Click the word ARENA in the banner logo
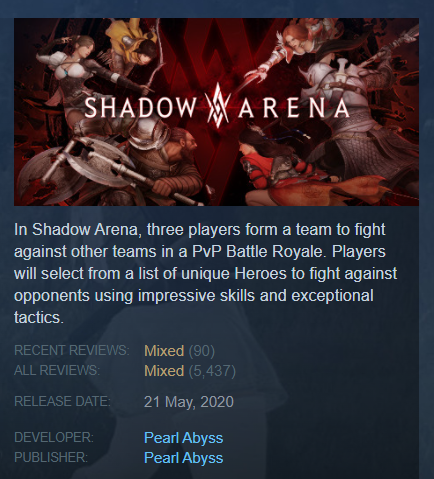Image resolution: width=434 pixels, height=479 pixels. [294, 108]
